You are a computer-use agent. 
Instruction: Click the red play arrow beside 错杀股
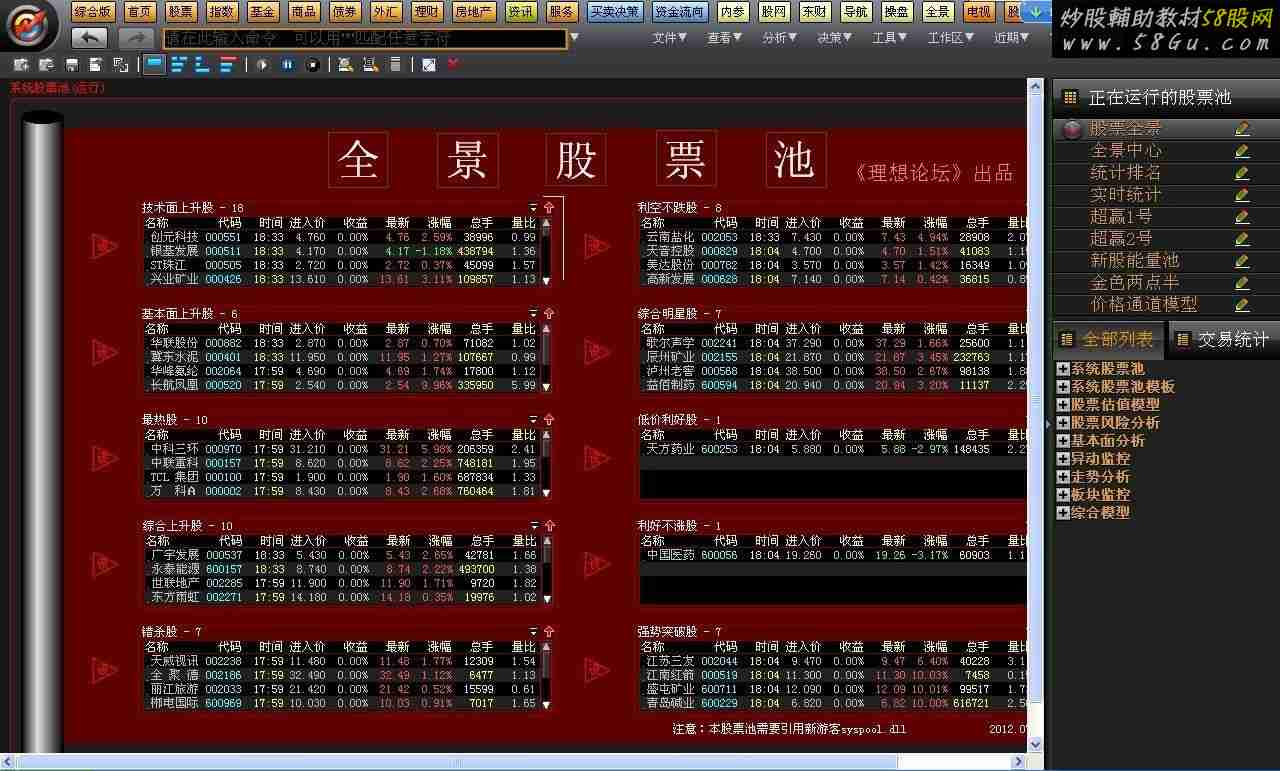click(104, 670)
